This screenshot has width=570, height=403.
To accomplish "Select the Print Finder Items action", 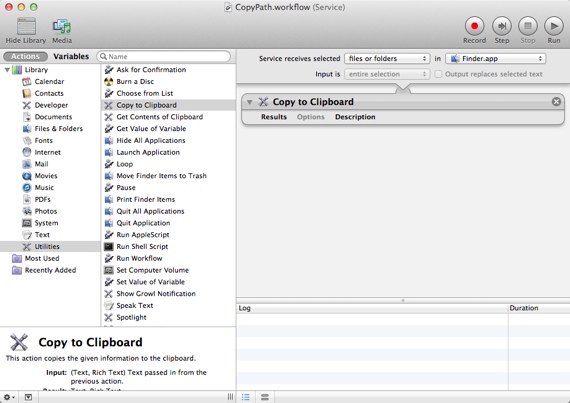I will click(x=145, y=200).
